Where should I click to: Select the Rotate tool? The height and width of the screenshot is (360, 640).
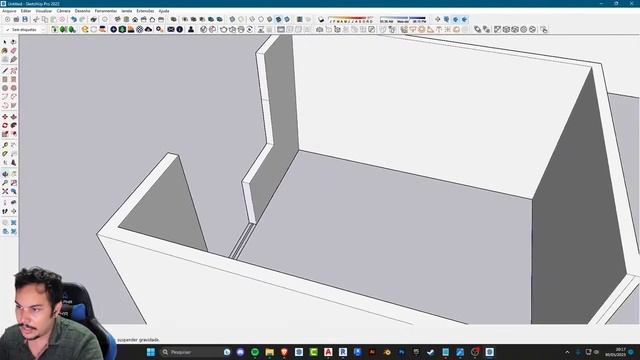coord(5,125)
